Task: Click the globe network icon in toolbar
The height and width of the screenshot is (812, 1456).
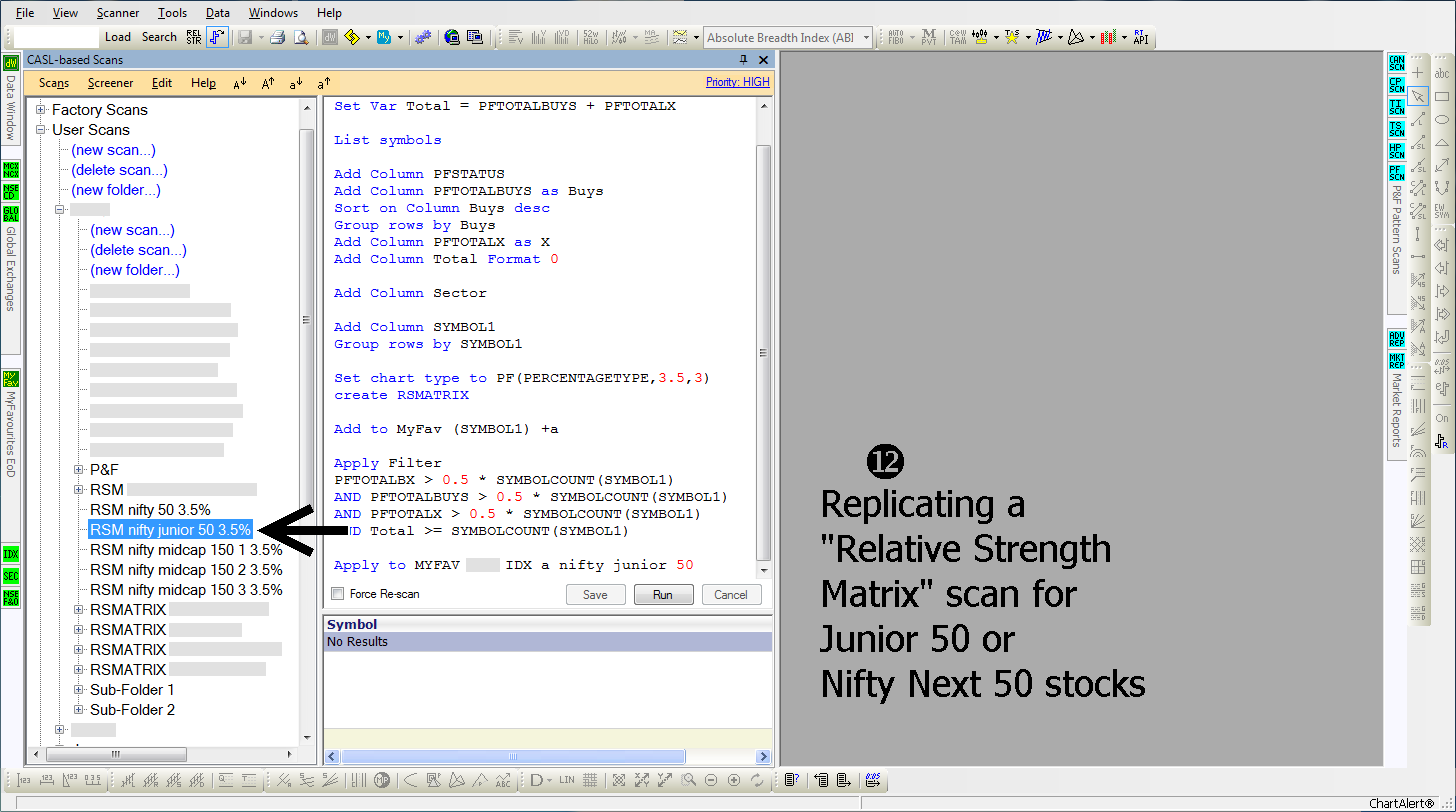Action: pyautogui.click(x=452, y=37)
